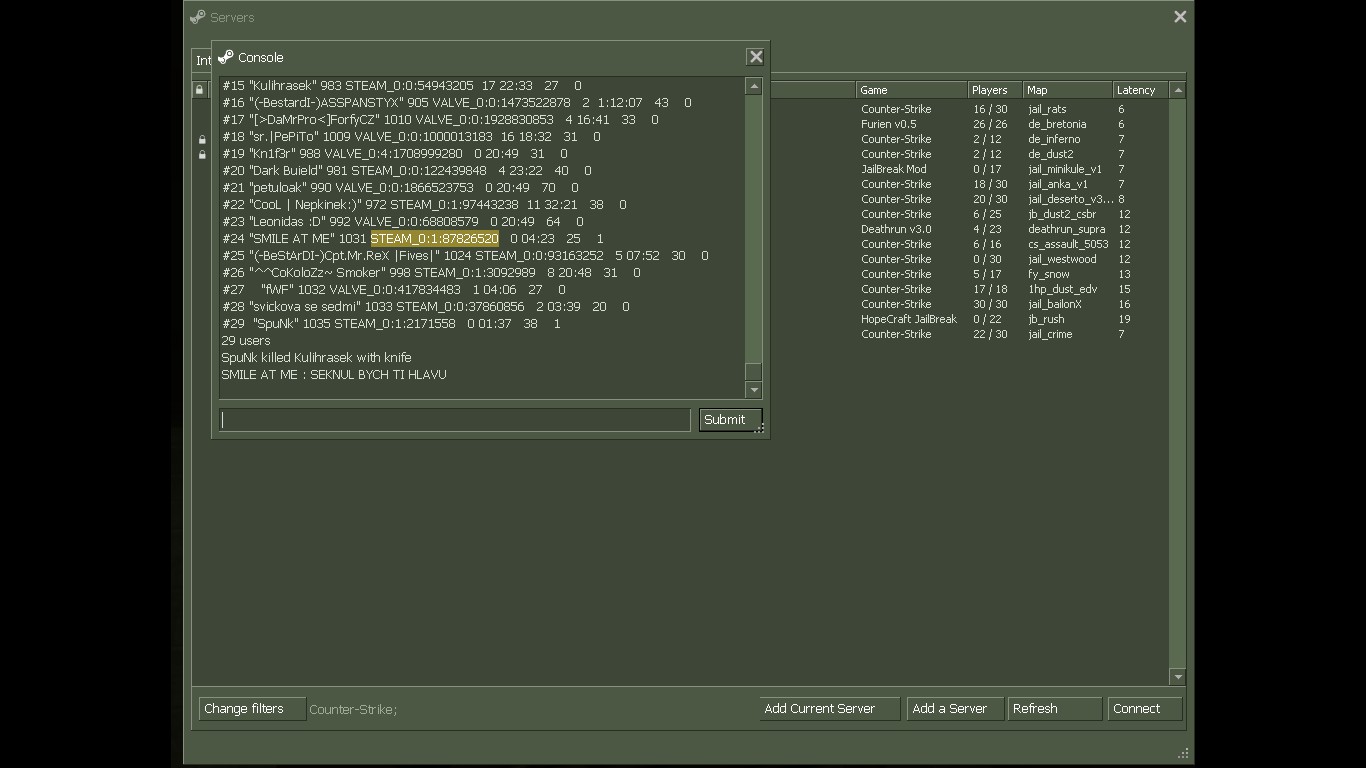The width and height of the screenshot is (1366, 768).
Task: Click the Steam icon in Console title
Action: 226,57
